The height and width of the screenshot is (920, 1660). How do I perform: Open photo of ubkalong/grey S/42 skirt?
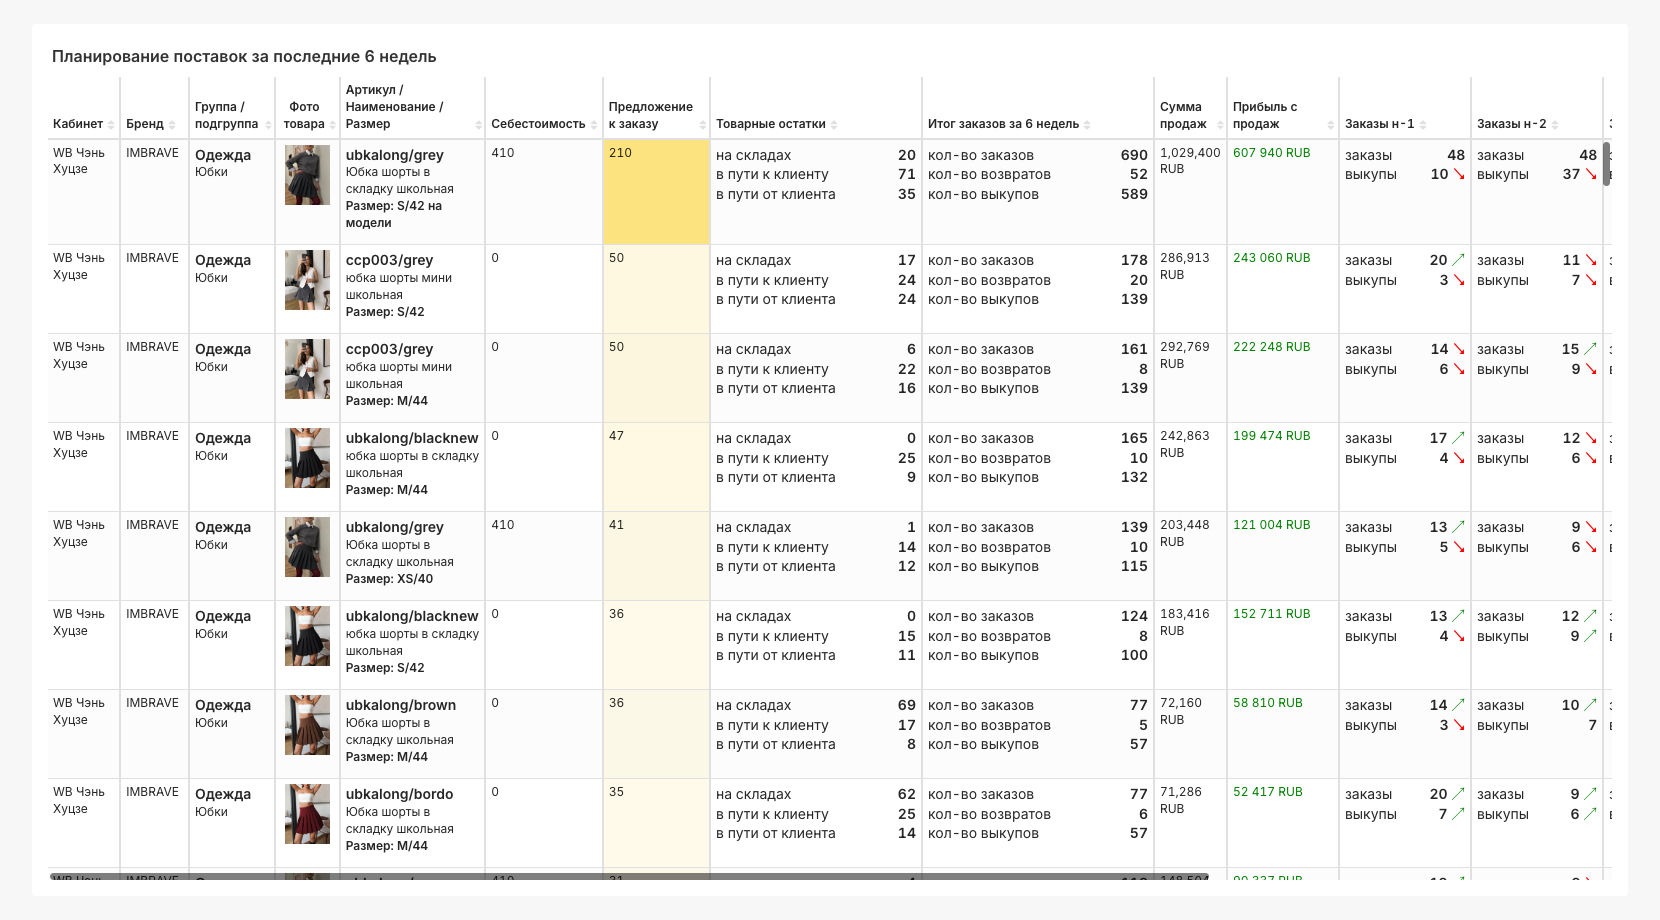tap(307, 175)
